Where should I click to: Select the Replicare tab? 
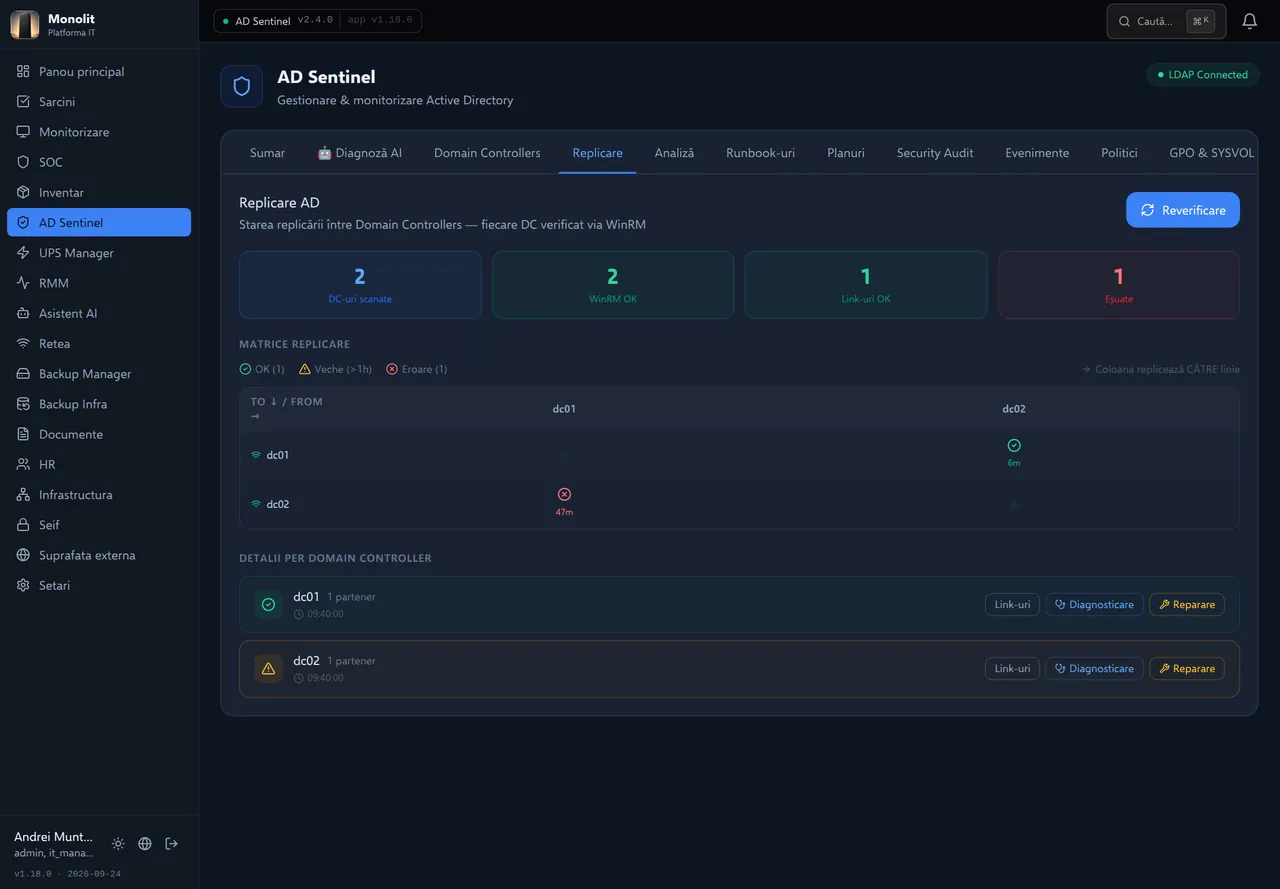(598, 153)
